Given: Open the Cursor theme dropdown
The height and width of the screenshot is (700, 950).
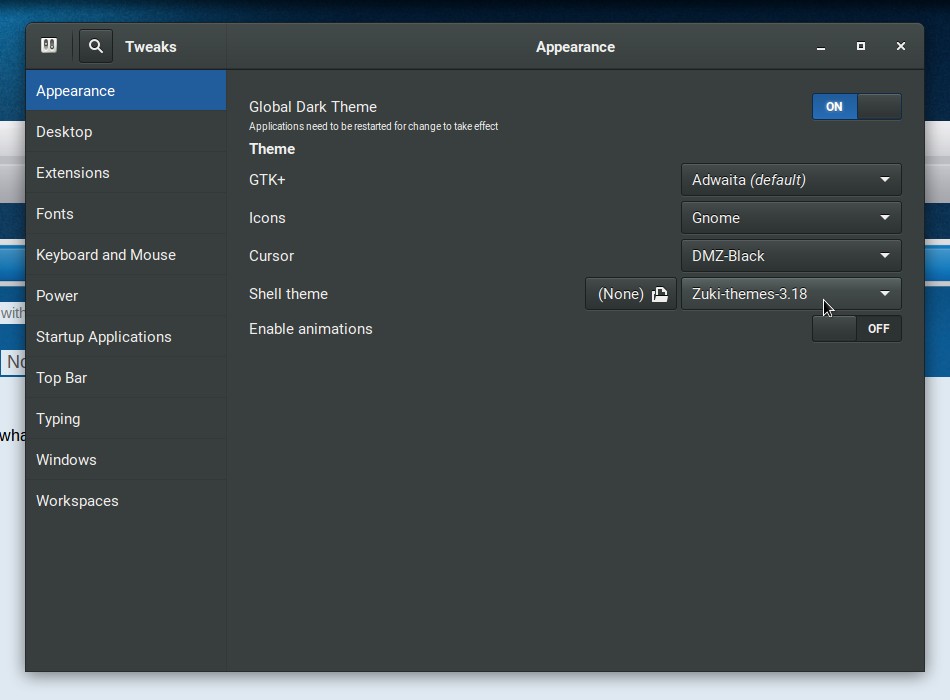Looking at the screenshot, I should [x=790, y=256].
